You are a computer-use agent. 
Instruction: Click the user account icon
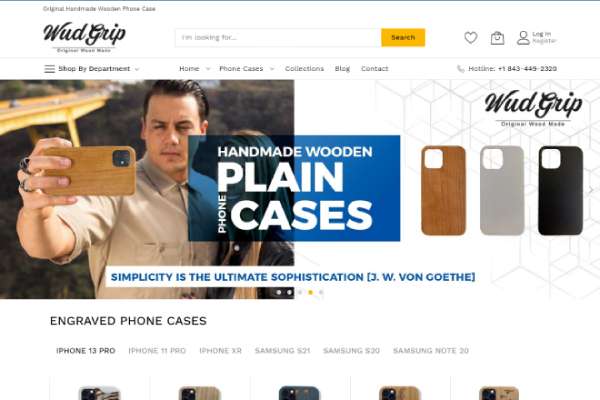tap(523, 38)
